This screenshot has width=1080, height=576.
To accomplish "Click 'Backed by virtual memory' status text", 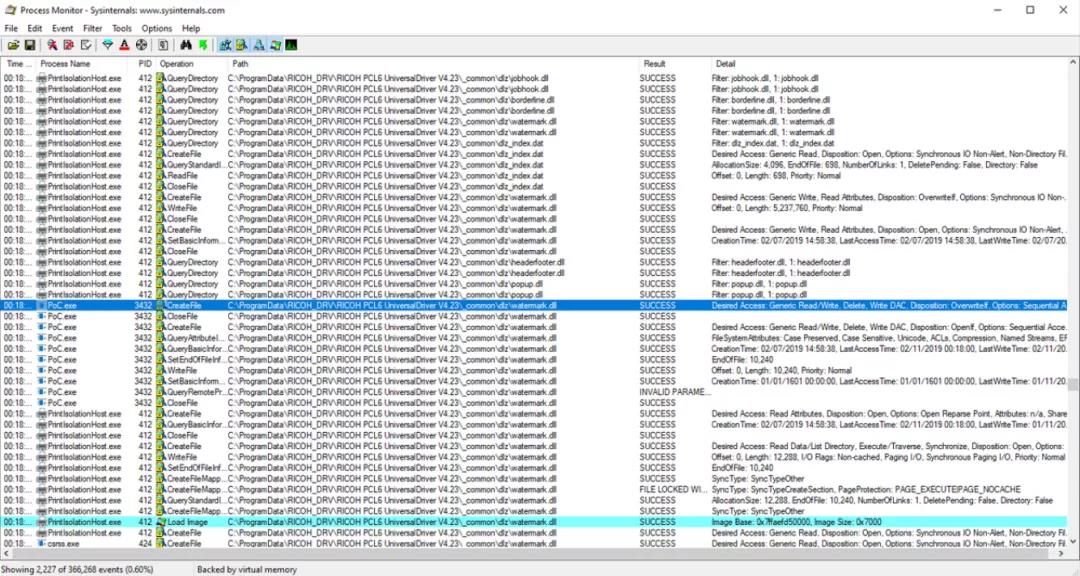I will [247, 570].
